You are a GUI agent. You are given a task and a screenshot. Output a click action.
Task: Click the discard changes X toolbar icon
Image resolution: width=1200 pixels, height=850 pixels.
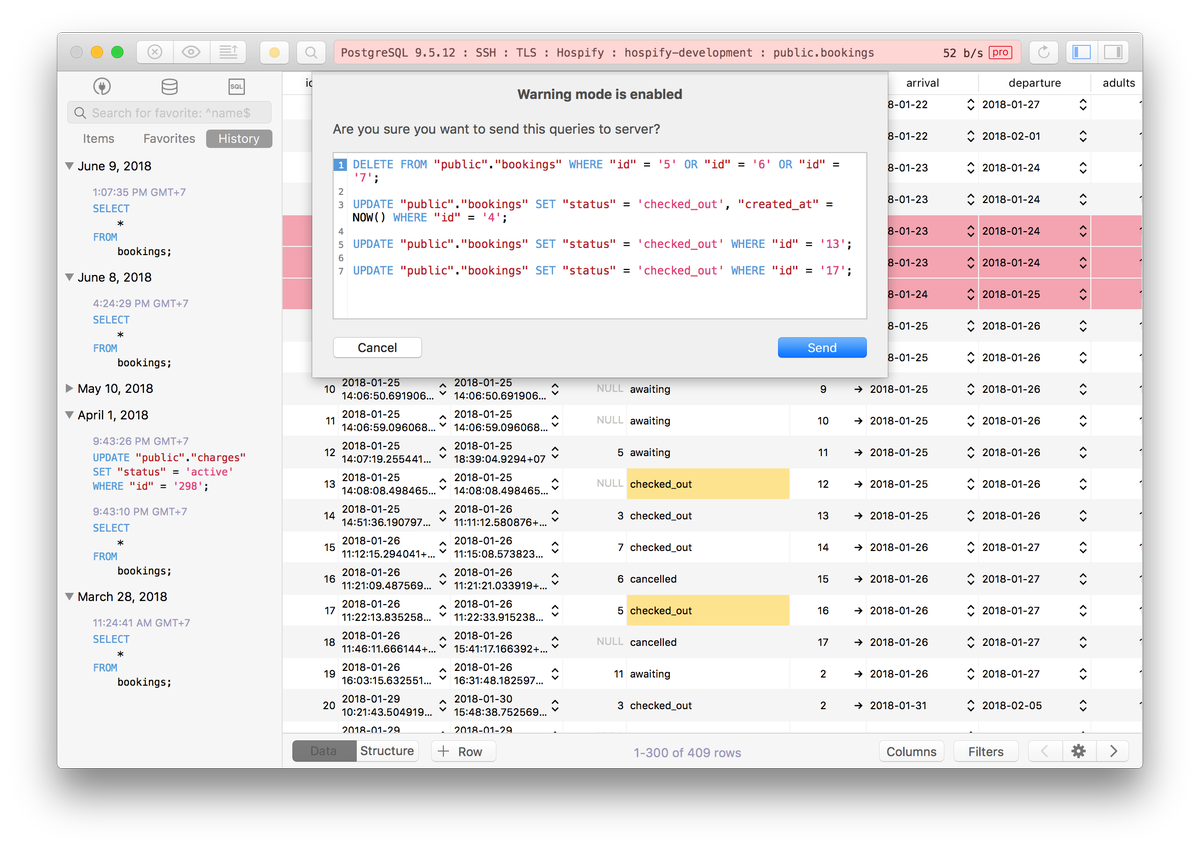click(155, 52)
